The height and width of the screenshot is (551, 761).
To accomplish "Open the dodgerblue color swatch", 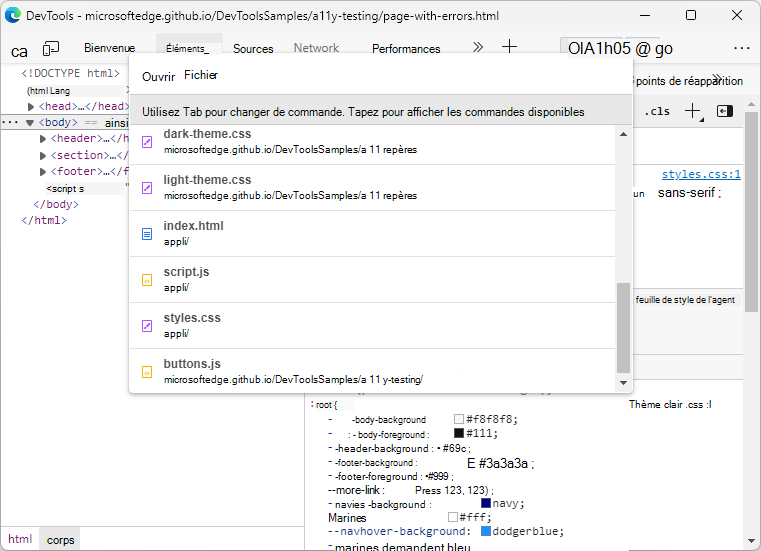I will (486, 531).
